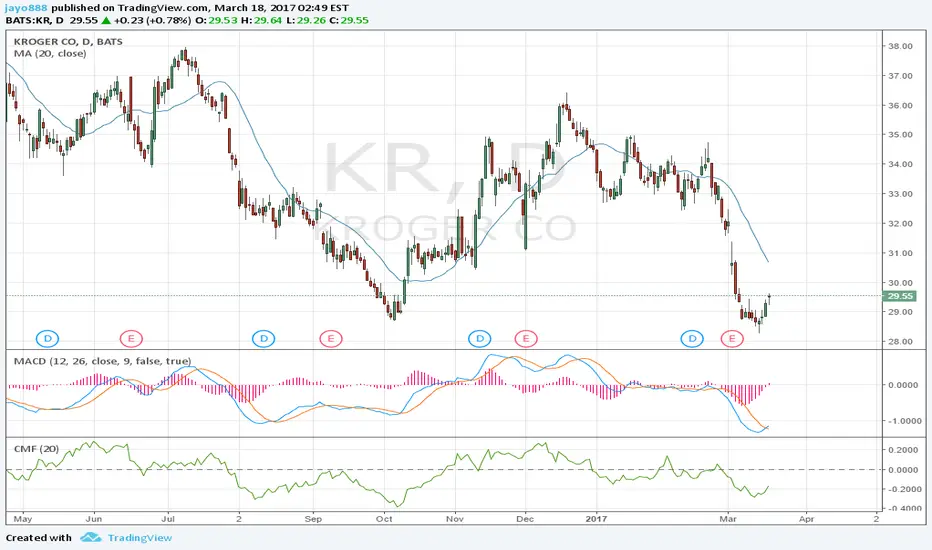Click the 0.2000 CMF axis label
Image resolution: width=932 pixels, height=550 pixels.
903,450
